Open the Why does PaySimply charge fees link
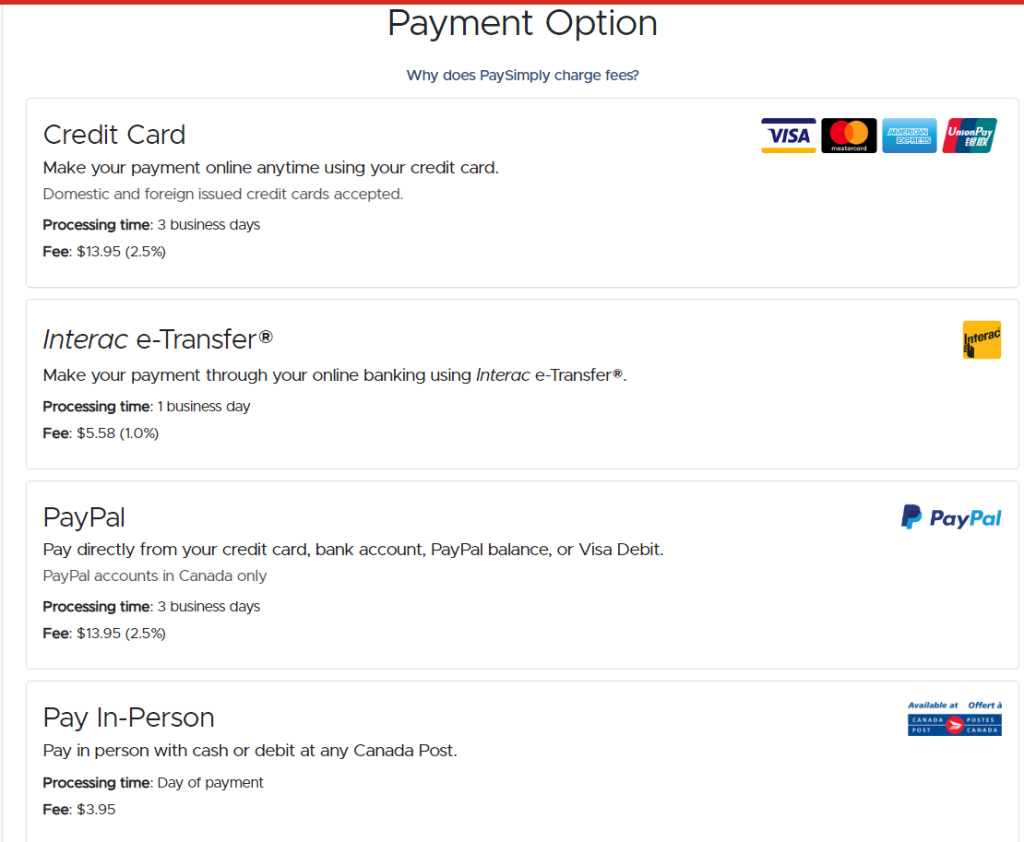The width and height of the screenshot is (1024, 842). [522, 75]
